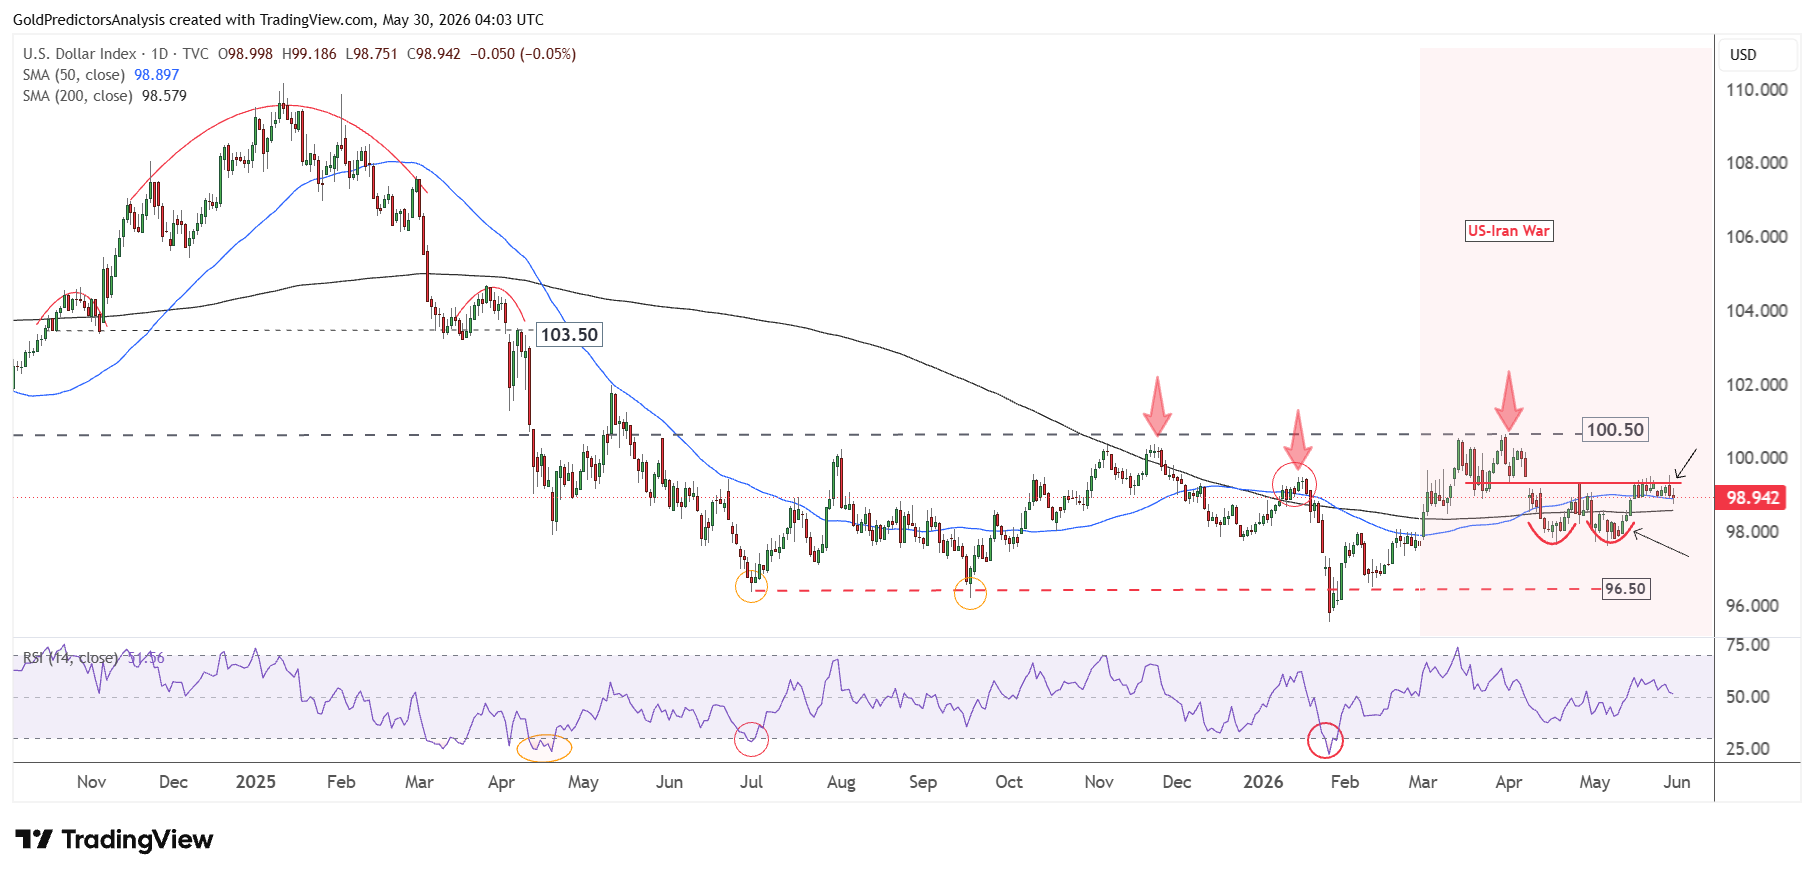Click the red RSI circle near February
This screenshot has height=877, width=1814.
[1325, 740]
